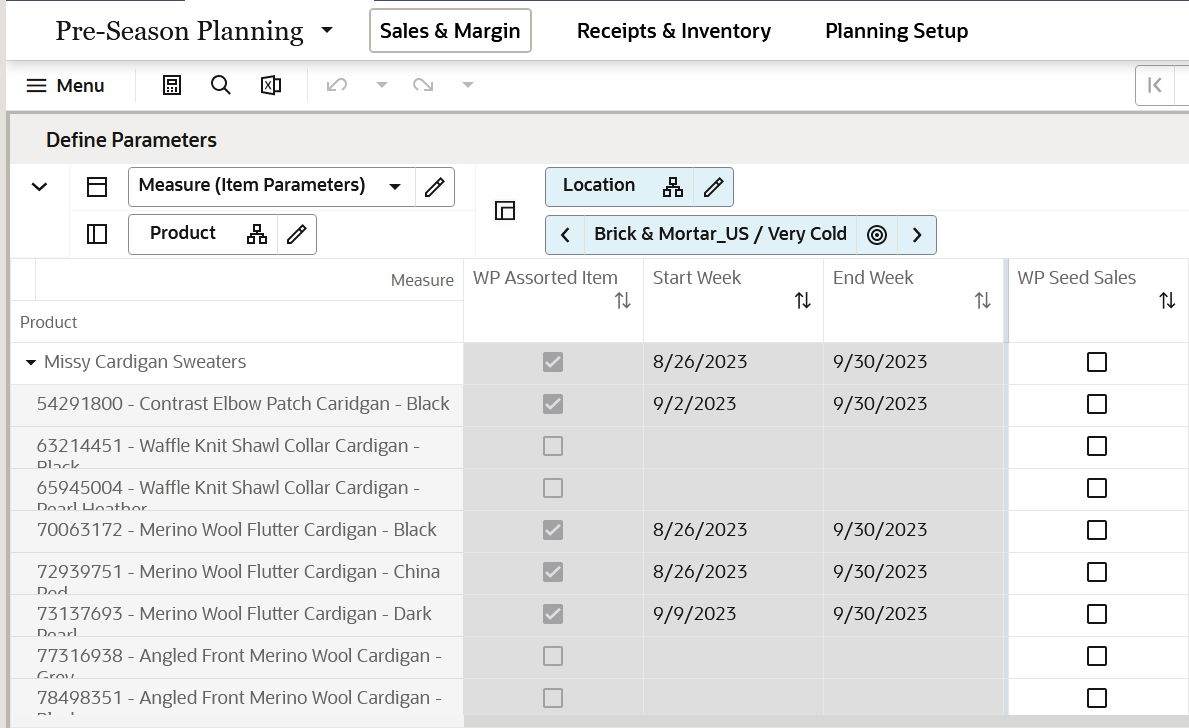
Task: Toggle WP Assorted Item for item 63214451
Action: point(553,446)
